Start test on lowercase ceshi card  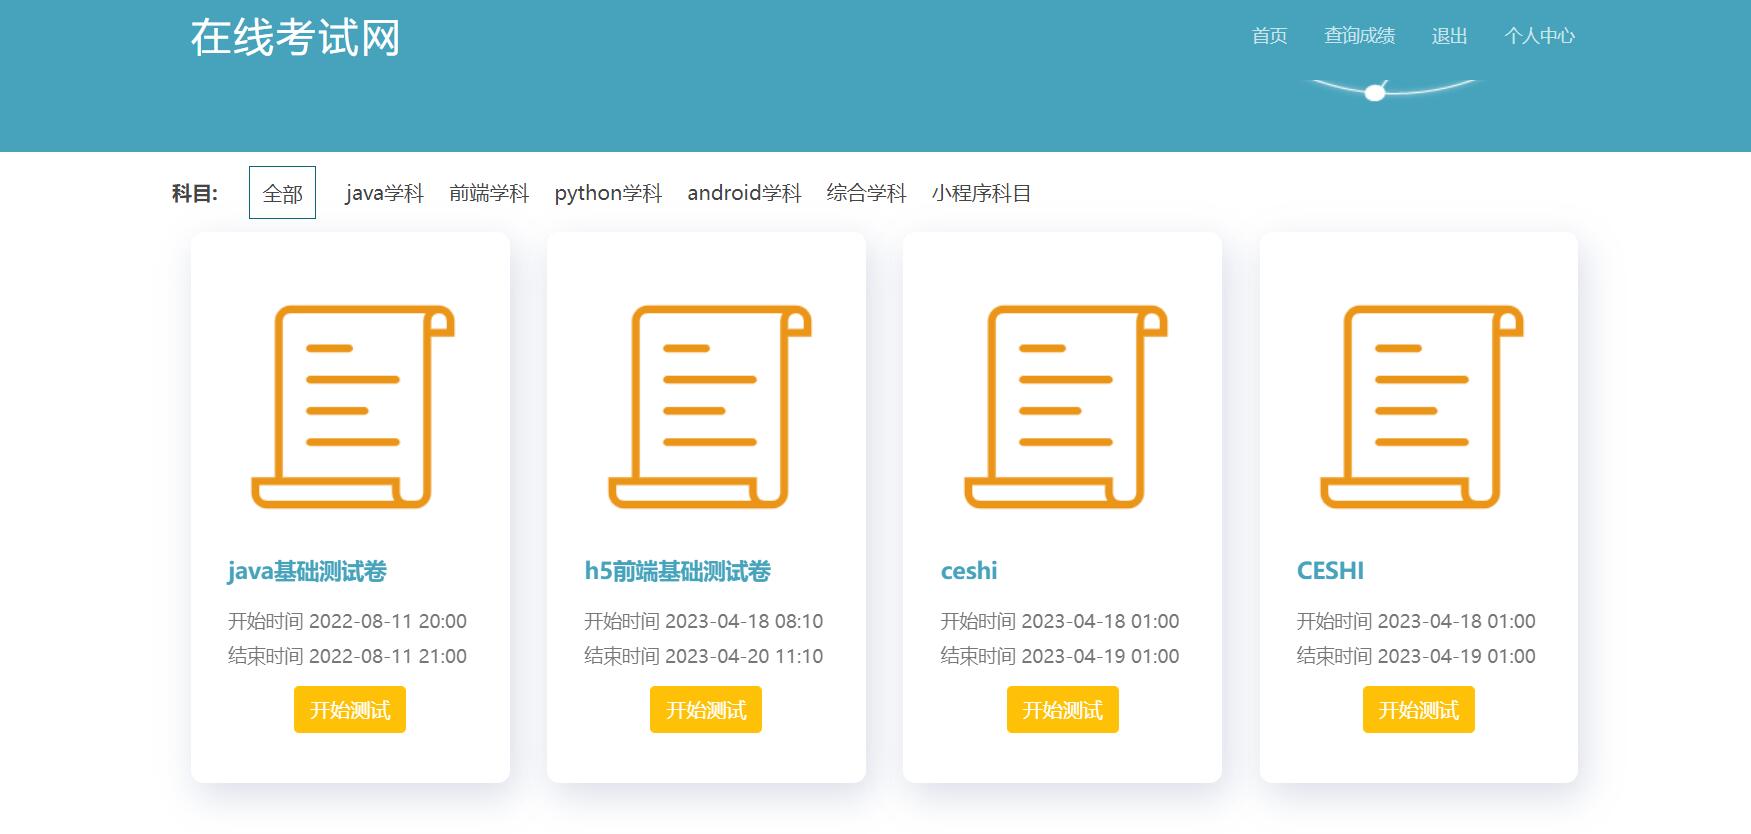coord(1063,710)
